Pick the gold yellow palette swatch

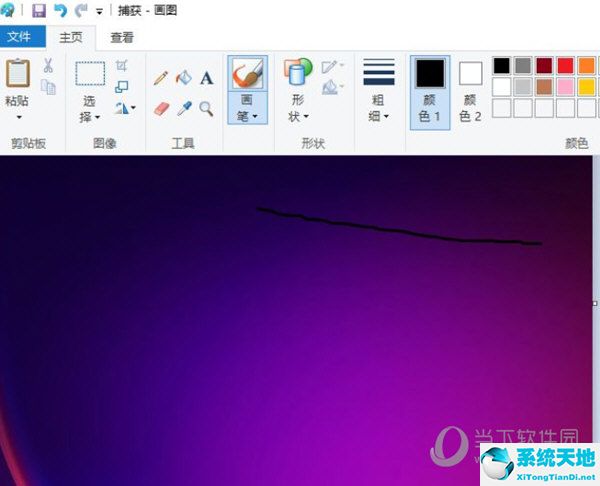(x=586, y=87)
